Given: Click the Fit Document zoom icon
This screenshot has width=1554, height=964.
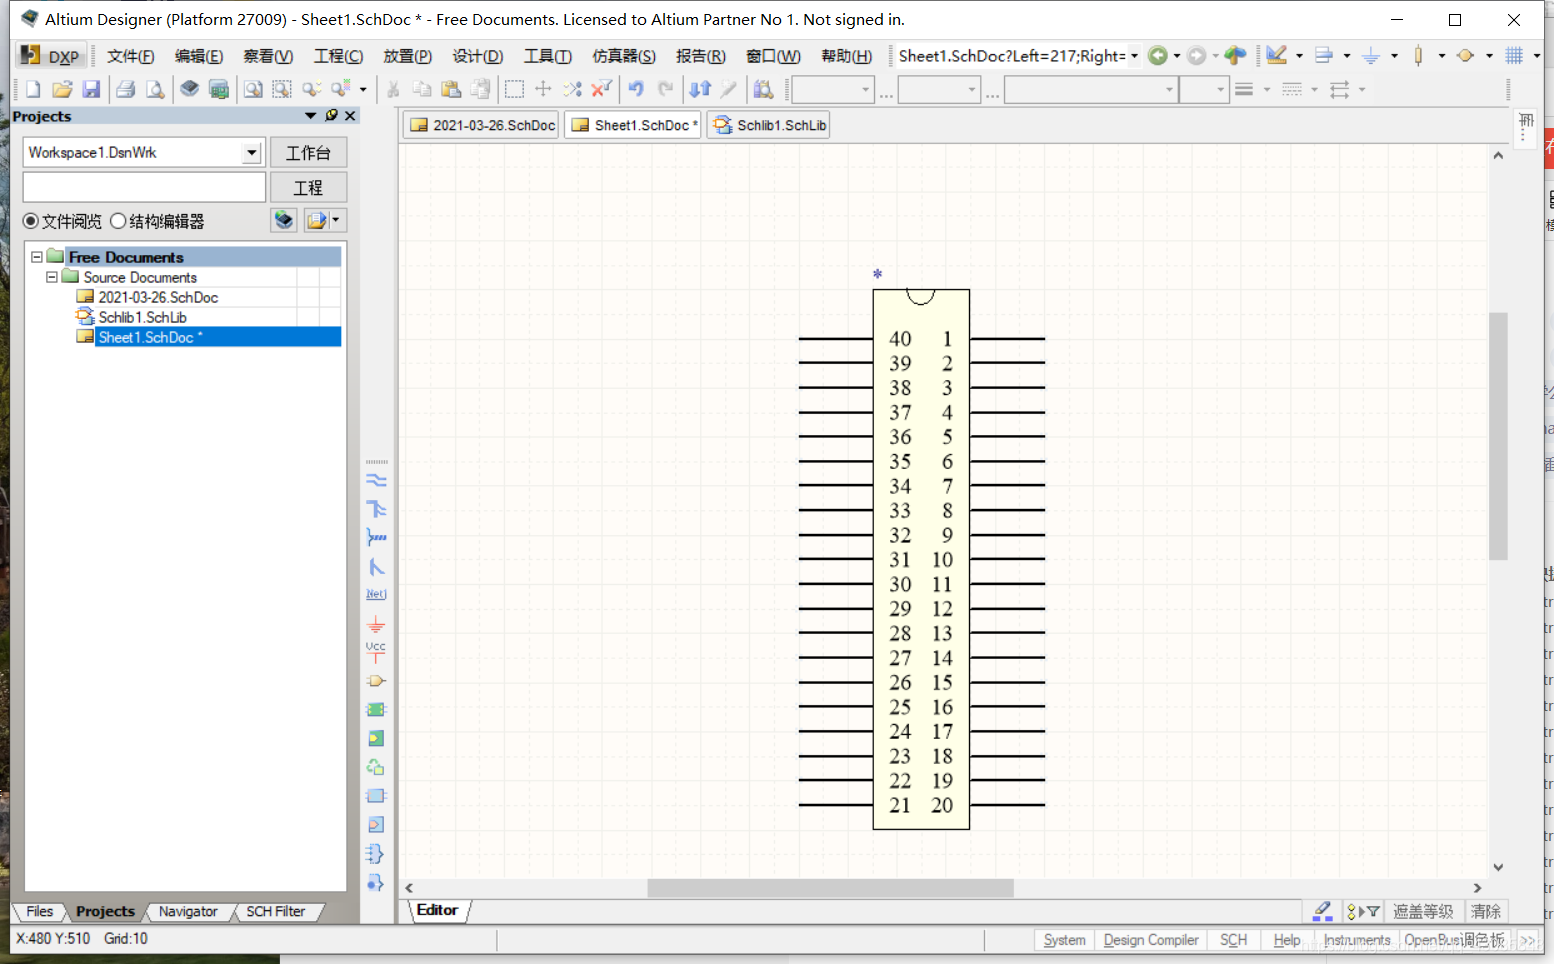Looking at the screenshot, I should pyautogui.click(x=253, y=89).
